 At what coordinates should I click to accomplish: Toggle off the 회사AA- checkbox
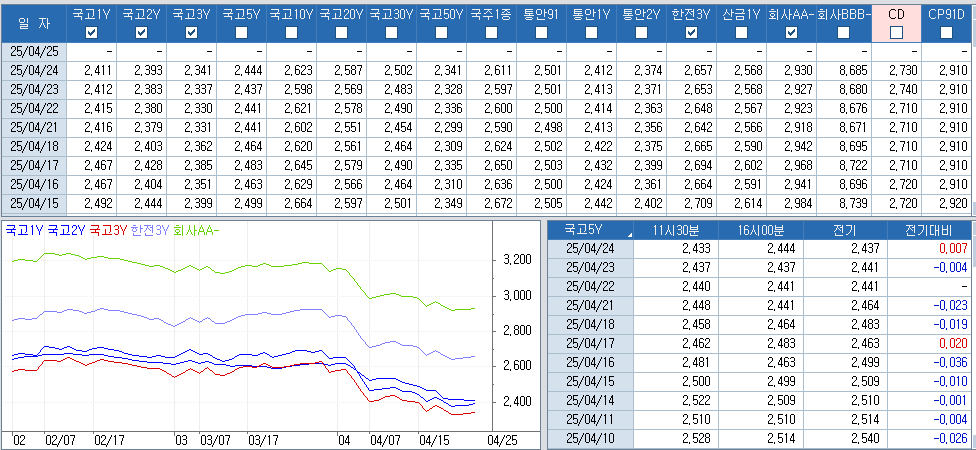792,33
